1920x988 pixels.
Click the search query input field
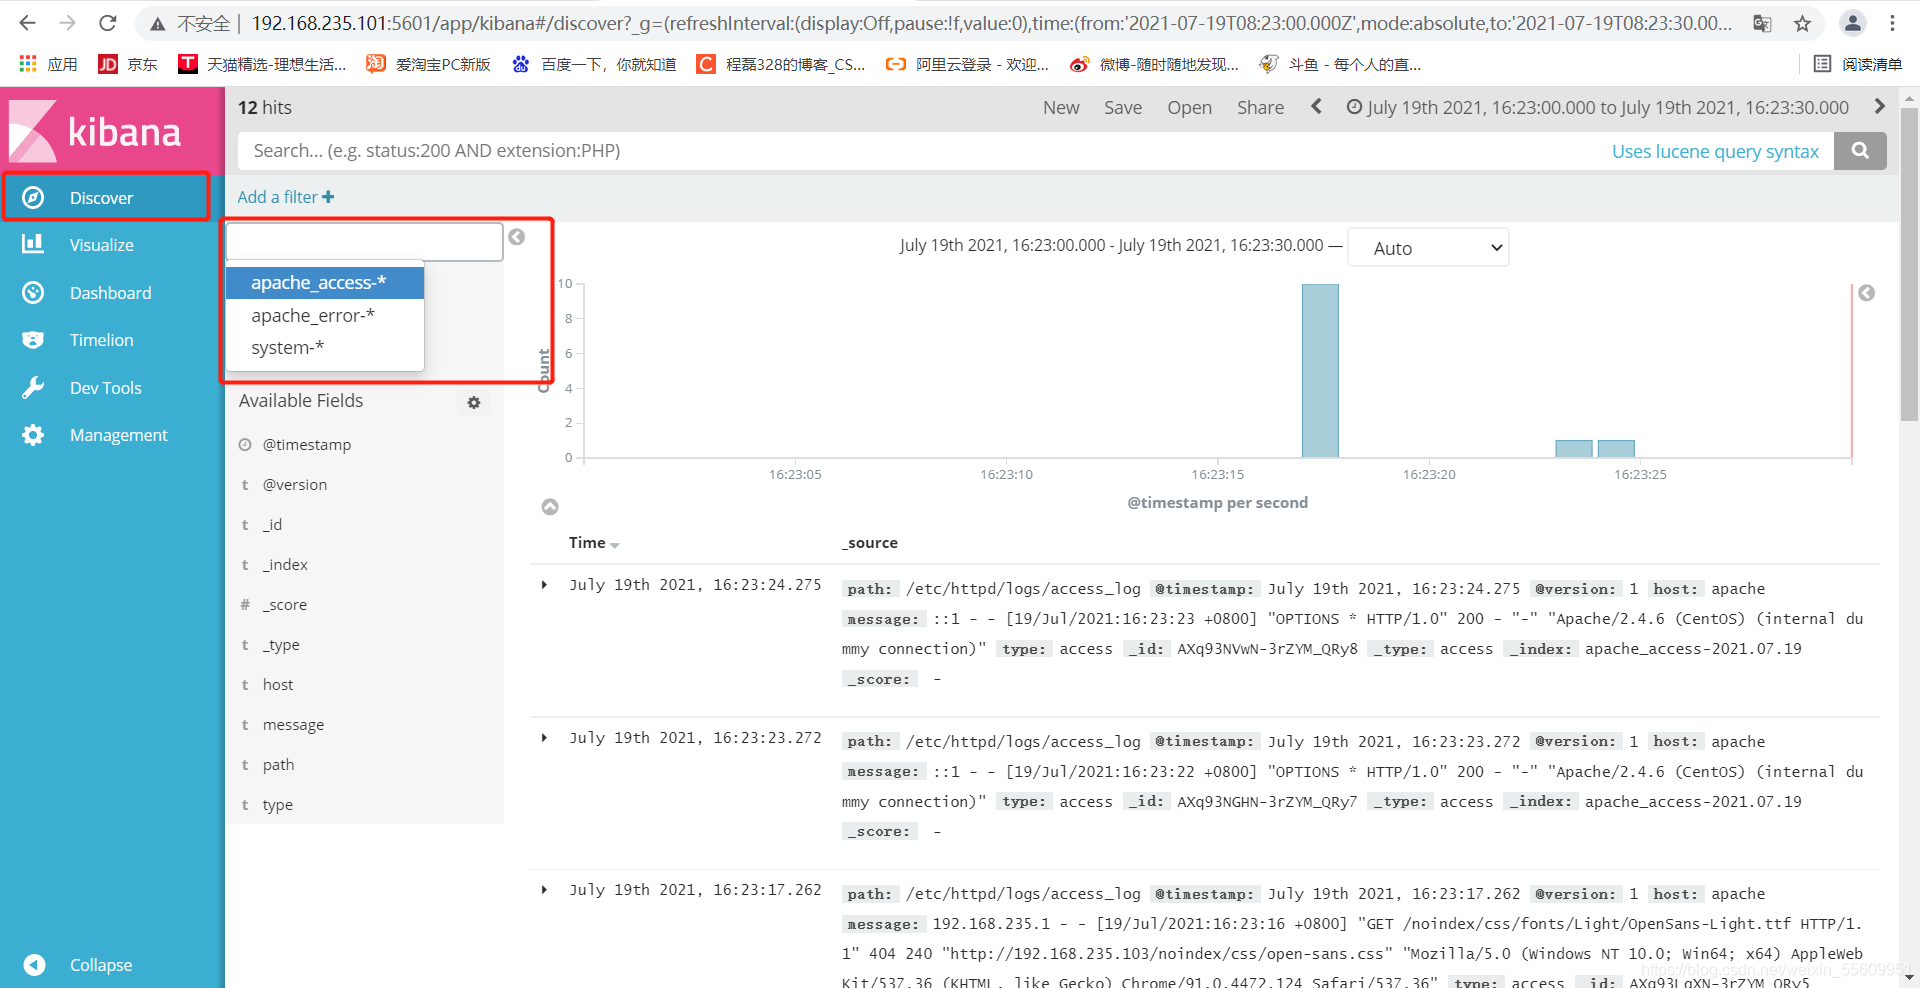(920, 151)
